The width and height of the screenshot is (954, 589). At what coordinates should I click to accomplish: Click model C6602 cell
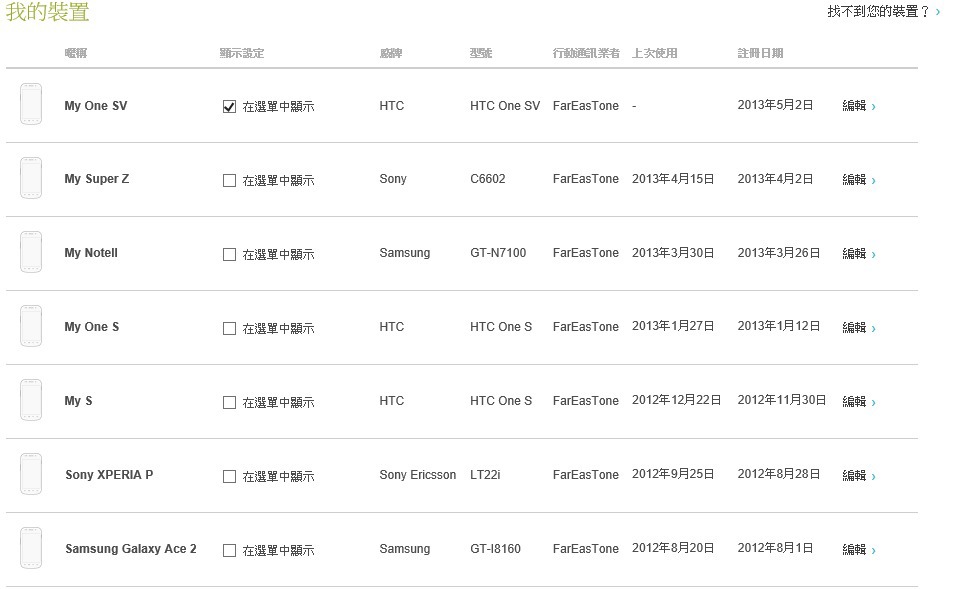[x=487, y=179]
